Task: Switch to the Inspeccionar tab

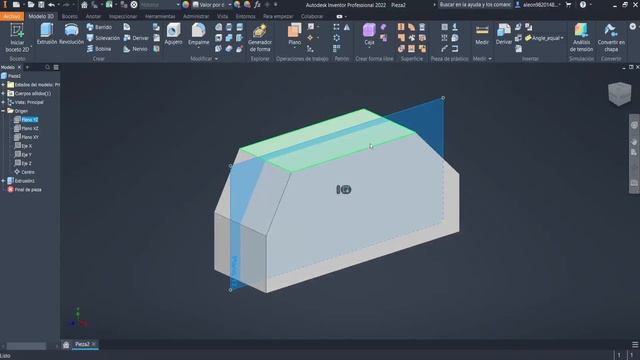Action: pos(123,16)
